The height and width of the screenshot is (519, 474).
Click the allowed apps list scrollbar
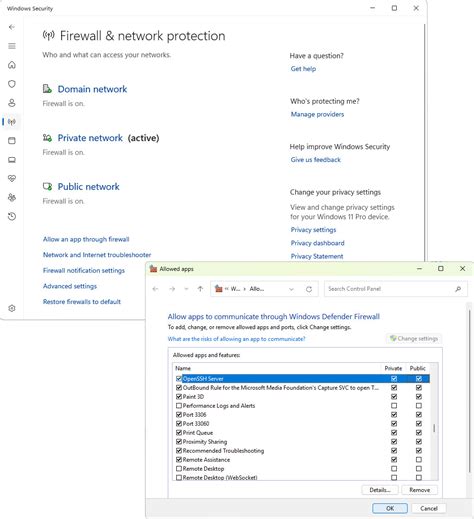[x=434, y=422]
